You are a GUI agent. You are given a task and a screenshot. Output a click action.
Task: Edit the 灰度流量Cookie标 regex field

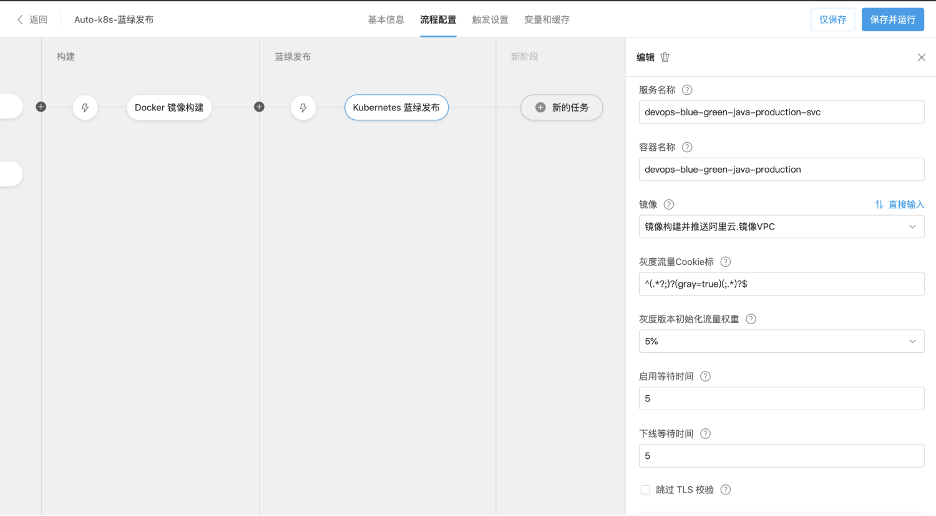781,284
